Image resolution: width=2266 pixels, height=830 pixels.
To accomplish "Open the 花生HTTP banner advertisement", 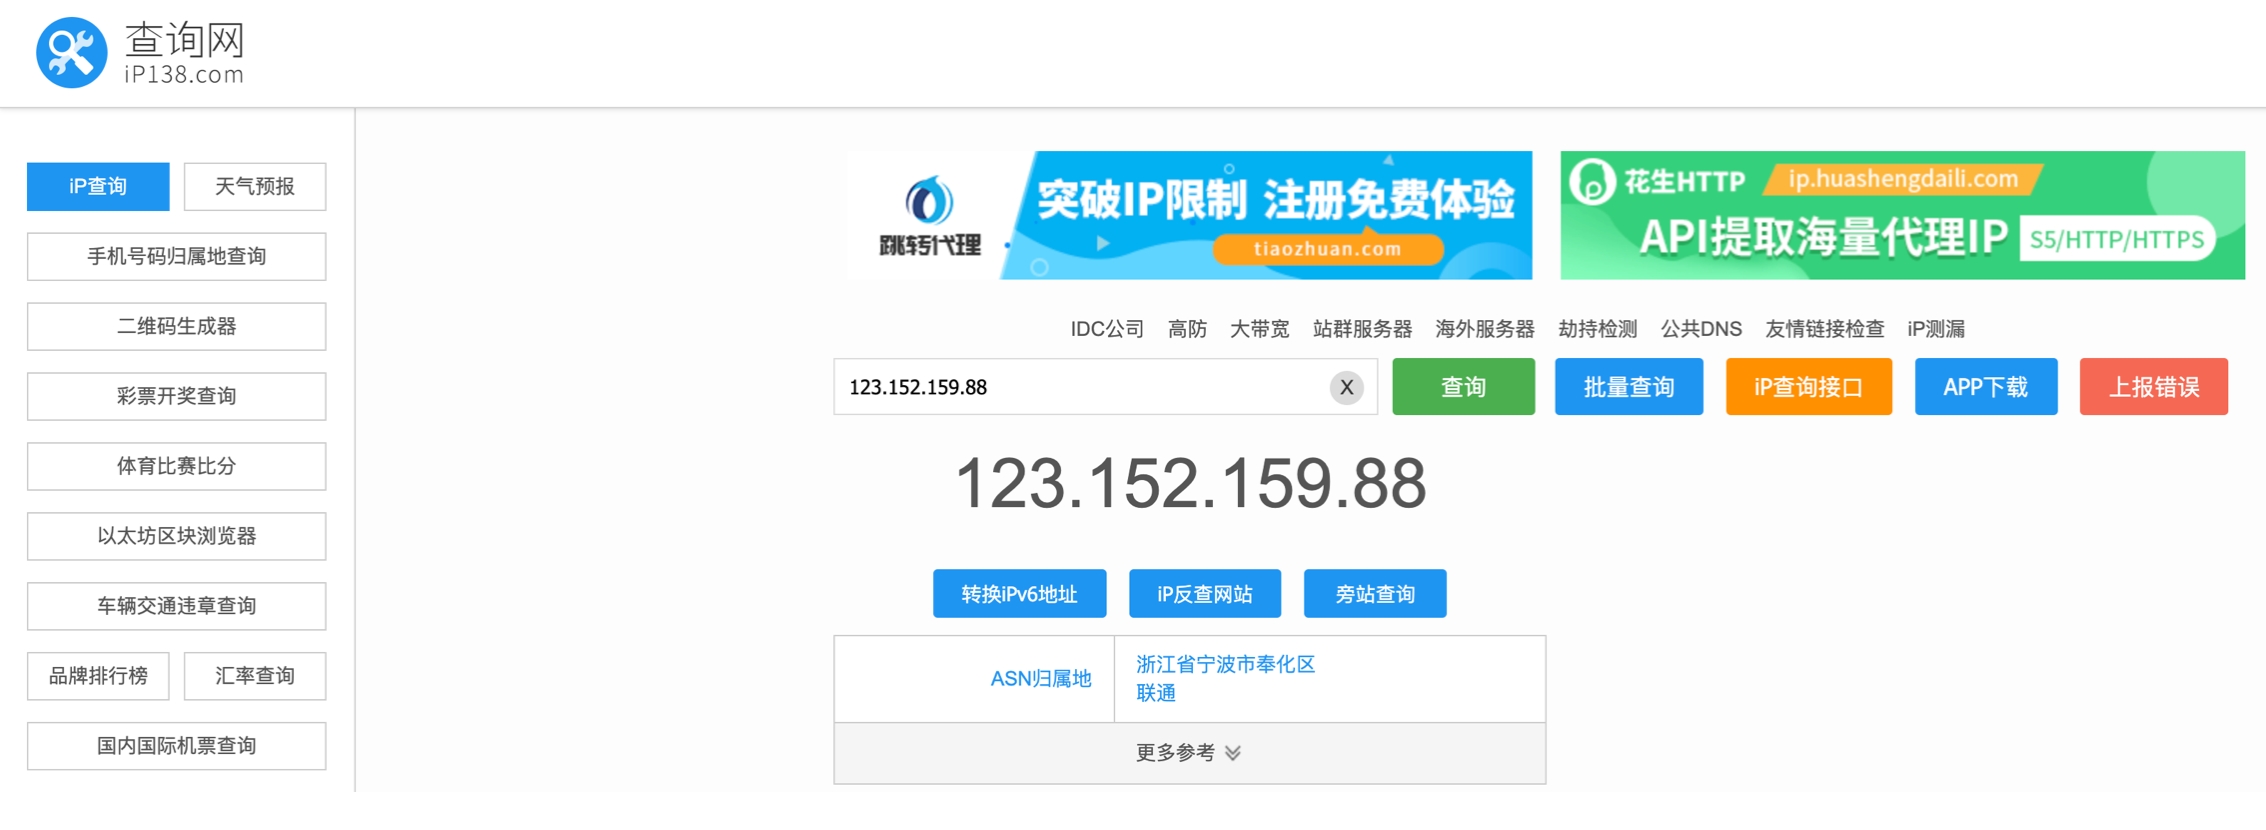I will coord(1902,215).
